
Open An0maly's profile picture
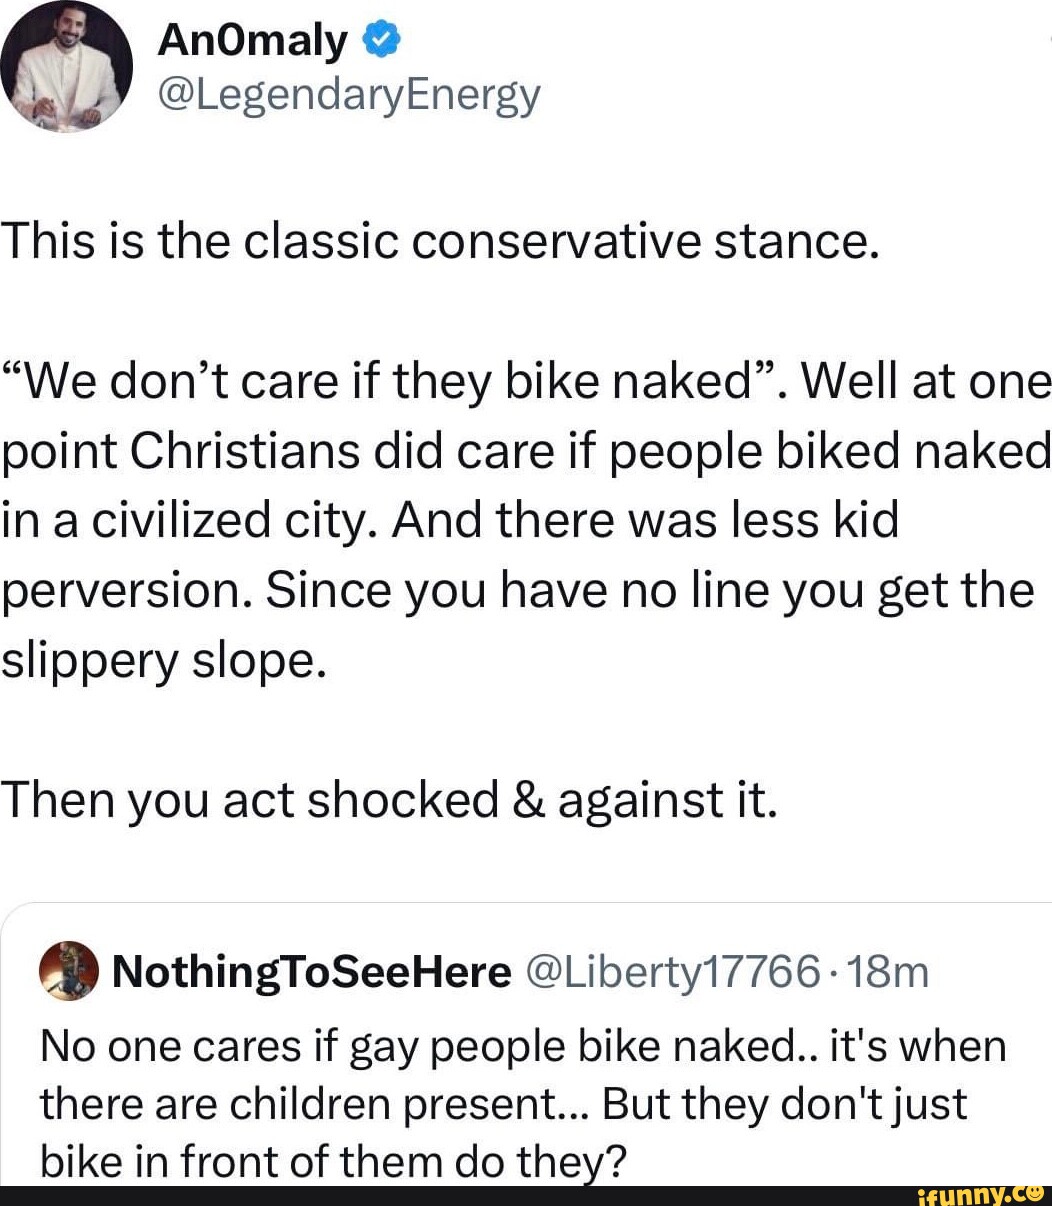point(67,67)
